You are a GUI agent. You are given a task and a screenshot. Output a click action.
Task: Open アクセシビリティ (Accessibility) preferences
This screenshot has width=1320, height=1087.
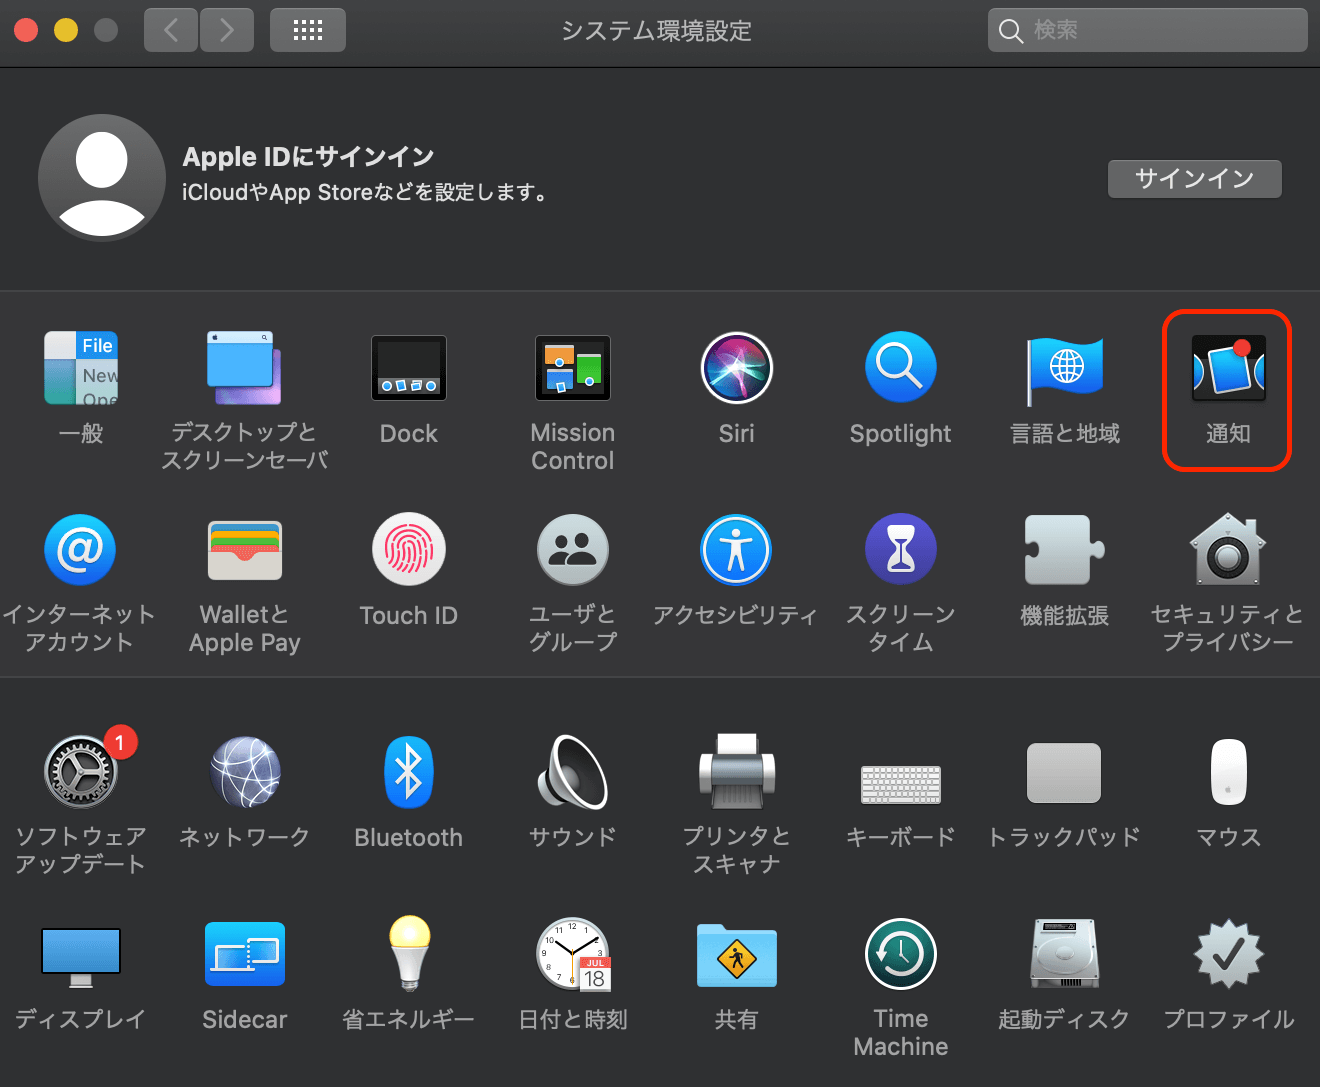(x=736, y=550)
